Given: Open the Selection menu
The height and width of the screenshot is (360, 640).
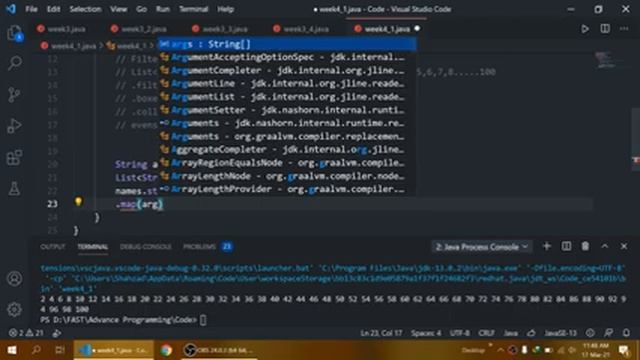Looking at the screenshot, I should tap(85, 9).
